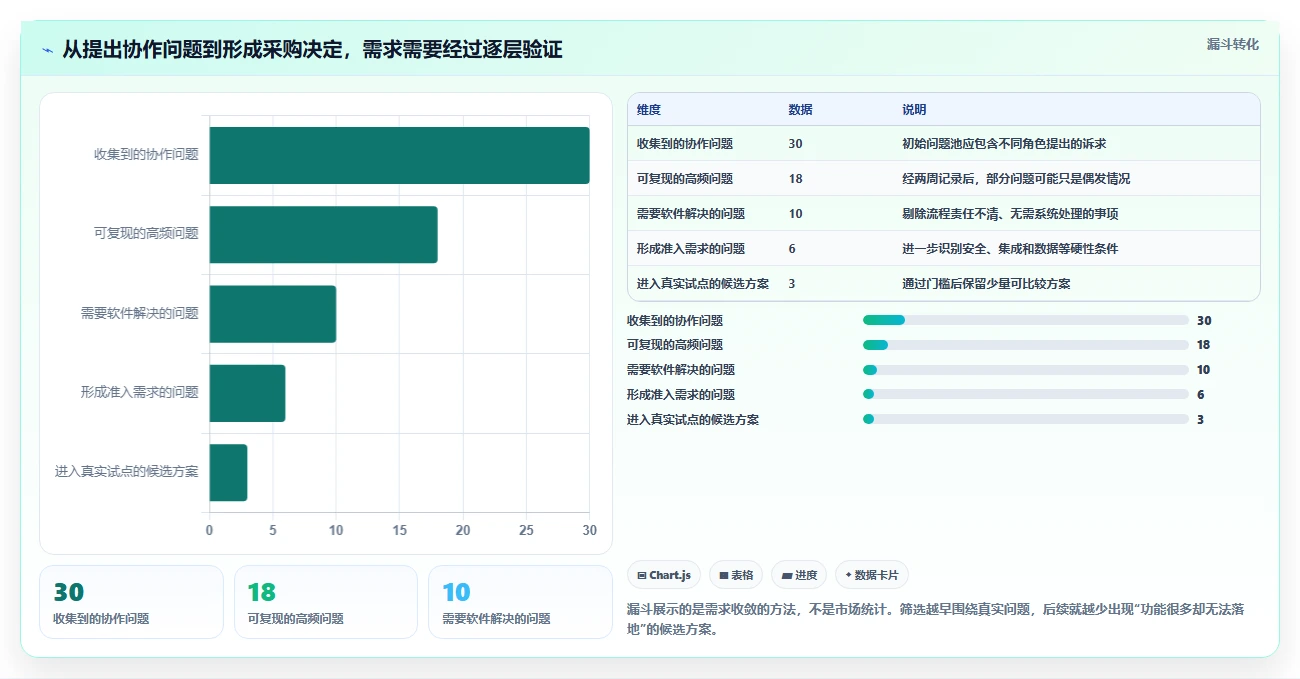Click 形成准入需求的问题 in the table
The image size is (1300, 679).
click(x=691, y=249)
